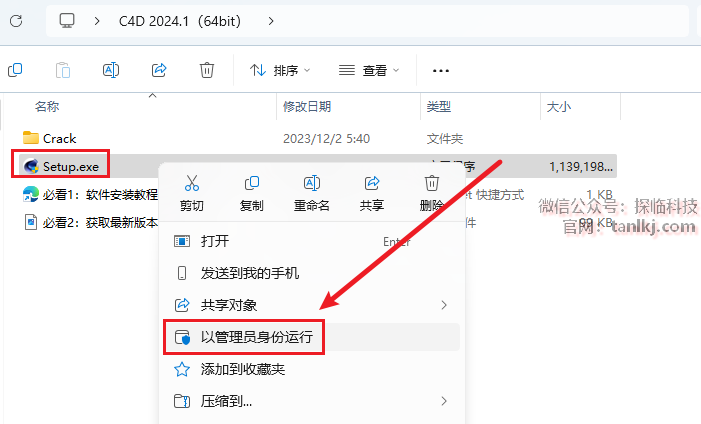Click the icon beside 打开 menu entry
This screenshot has height=424, width=701.
[182, 242]
